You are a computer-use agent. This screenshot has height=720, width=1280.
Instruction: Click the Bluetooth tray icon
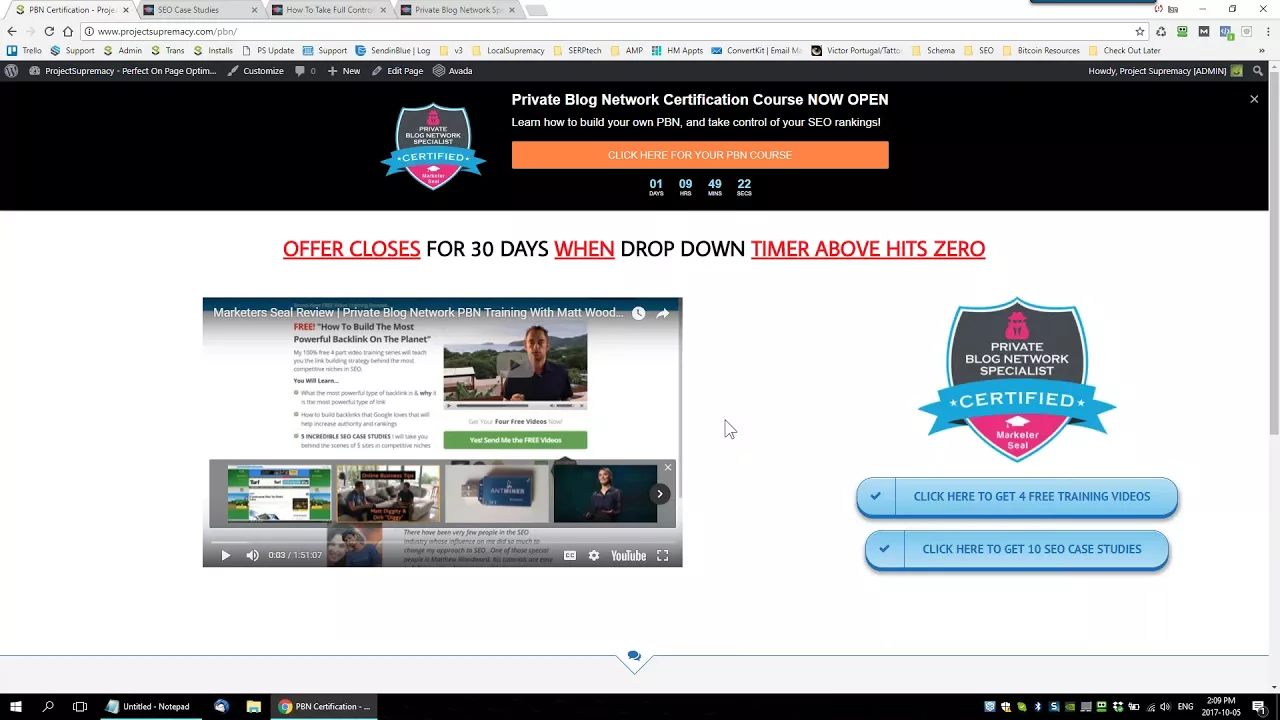pyautogui.click(x=1037, y=707)
